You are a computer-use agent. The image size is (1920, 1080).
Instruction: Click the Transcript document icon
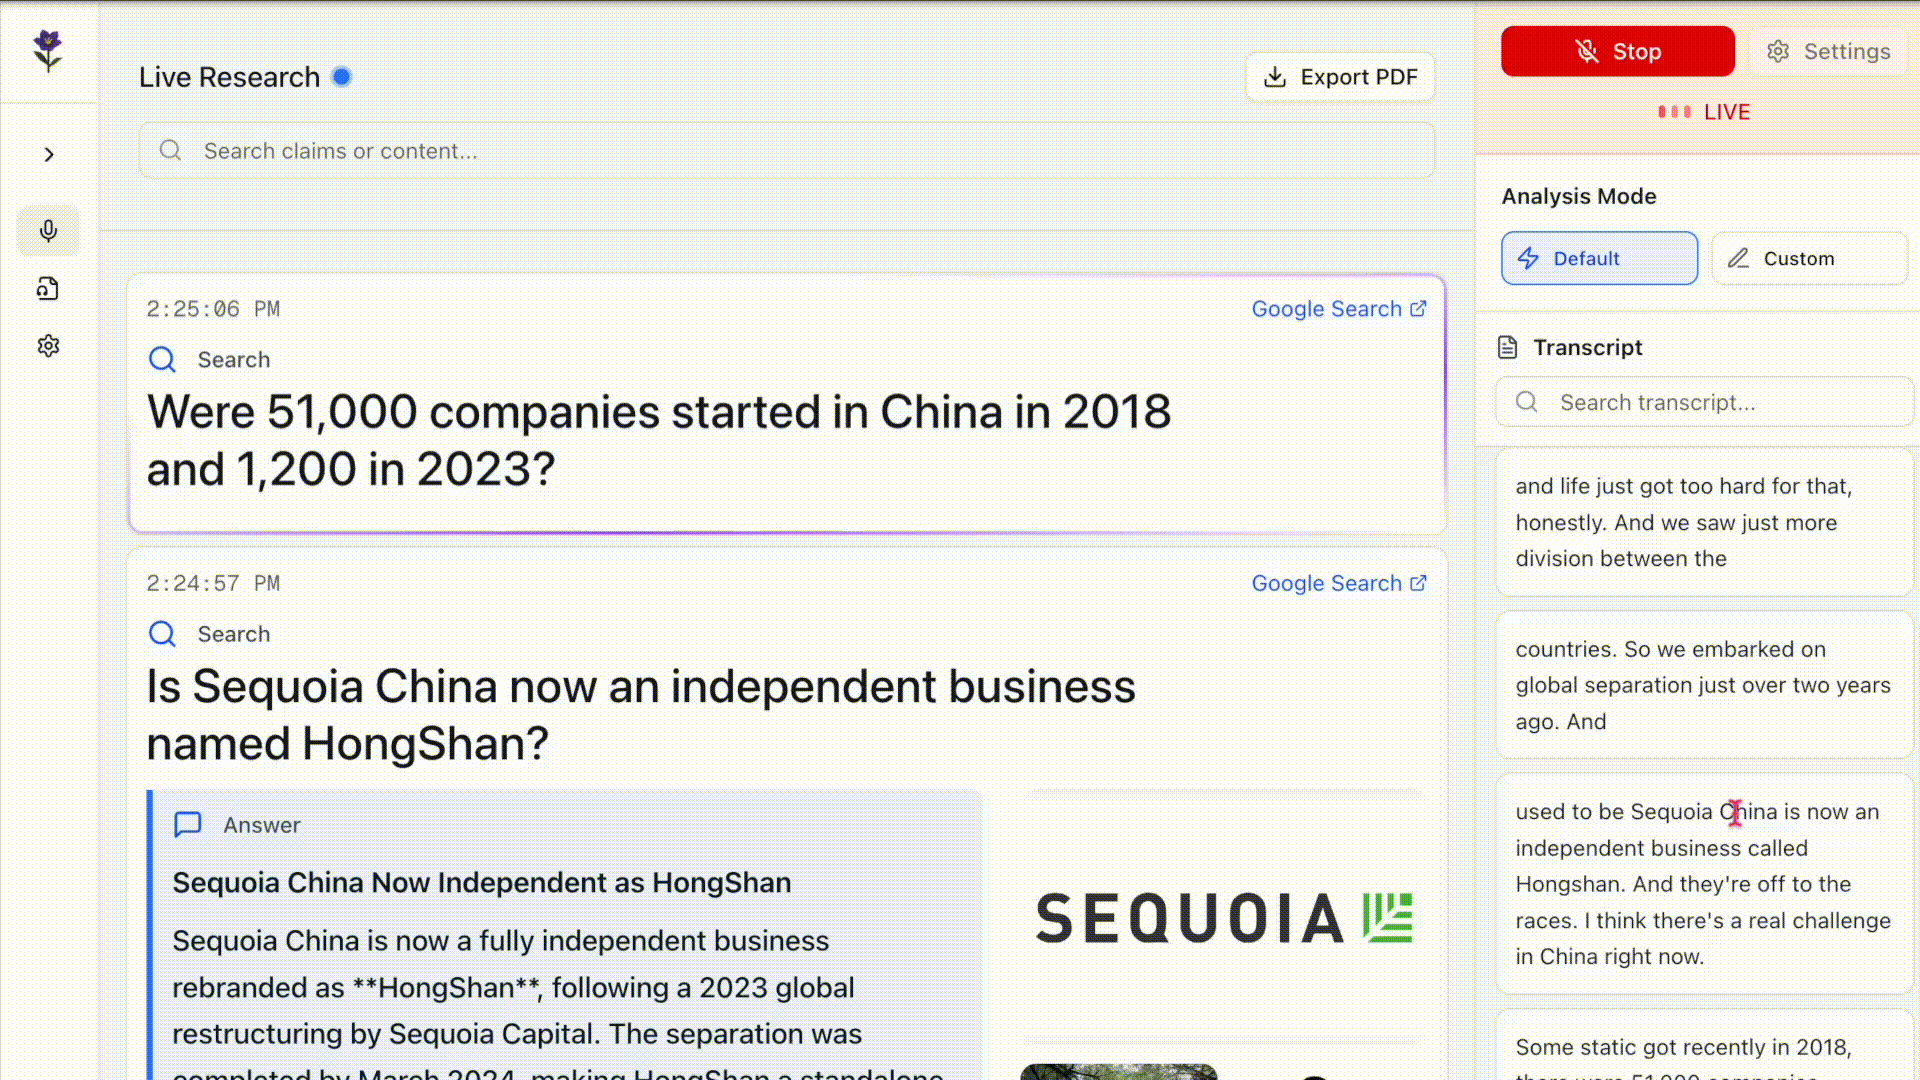point(1507,347)
